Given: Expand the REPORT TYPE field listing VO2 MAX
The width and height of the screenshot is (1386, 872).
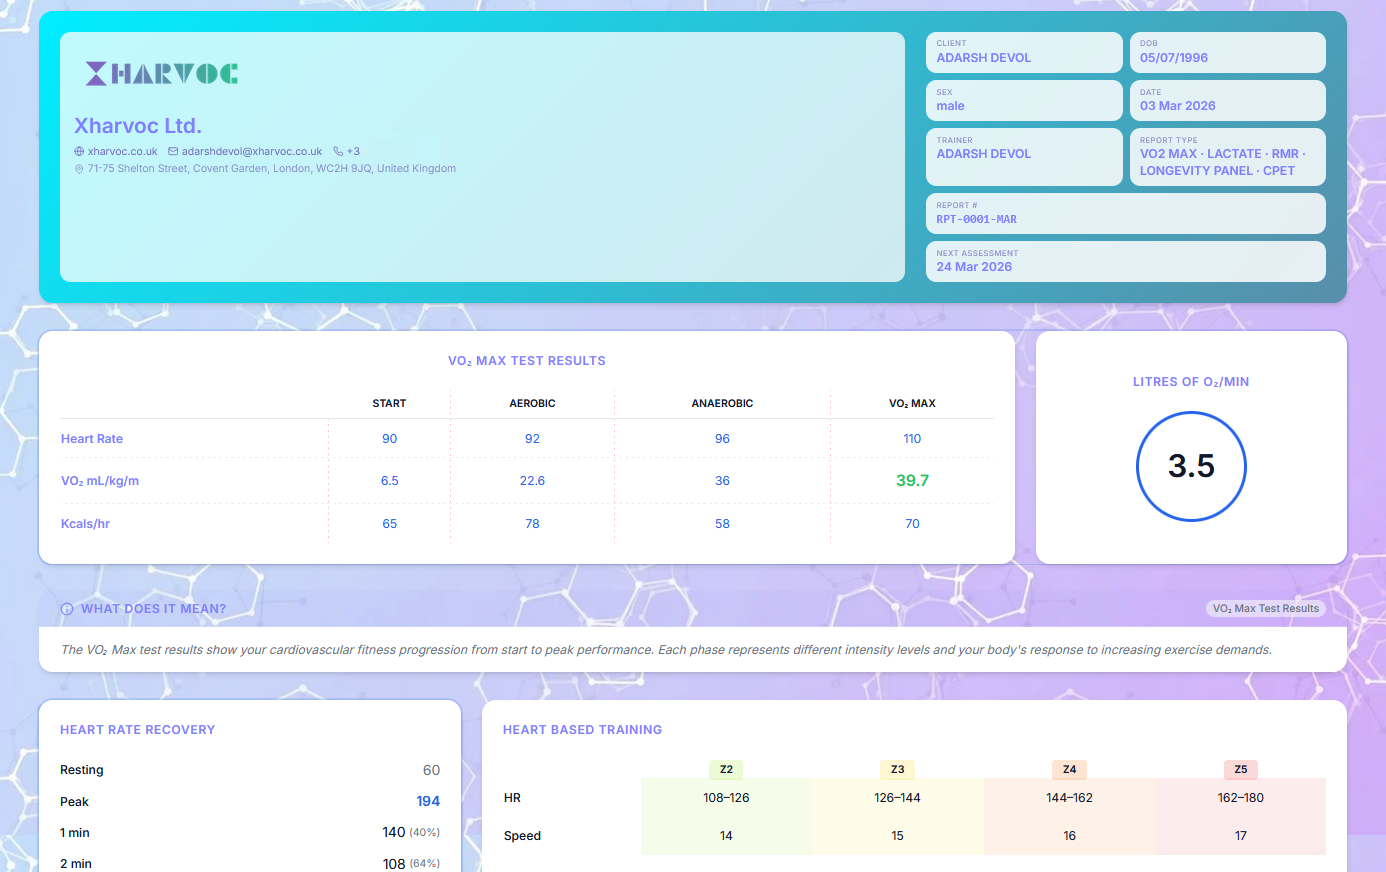Looking at the screenshot, I should 1227,157.
